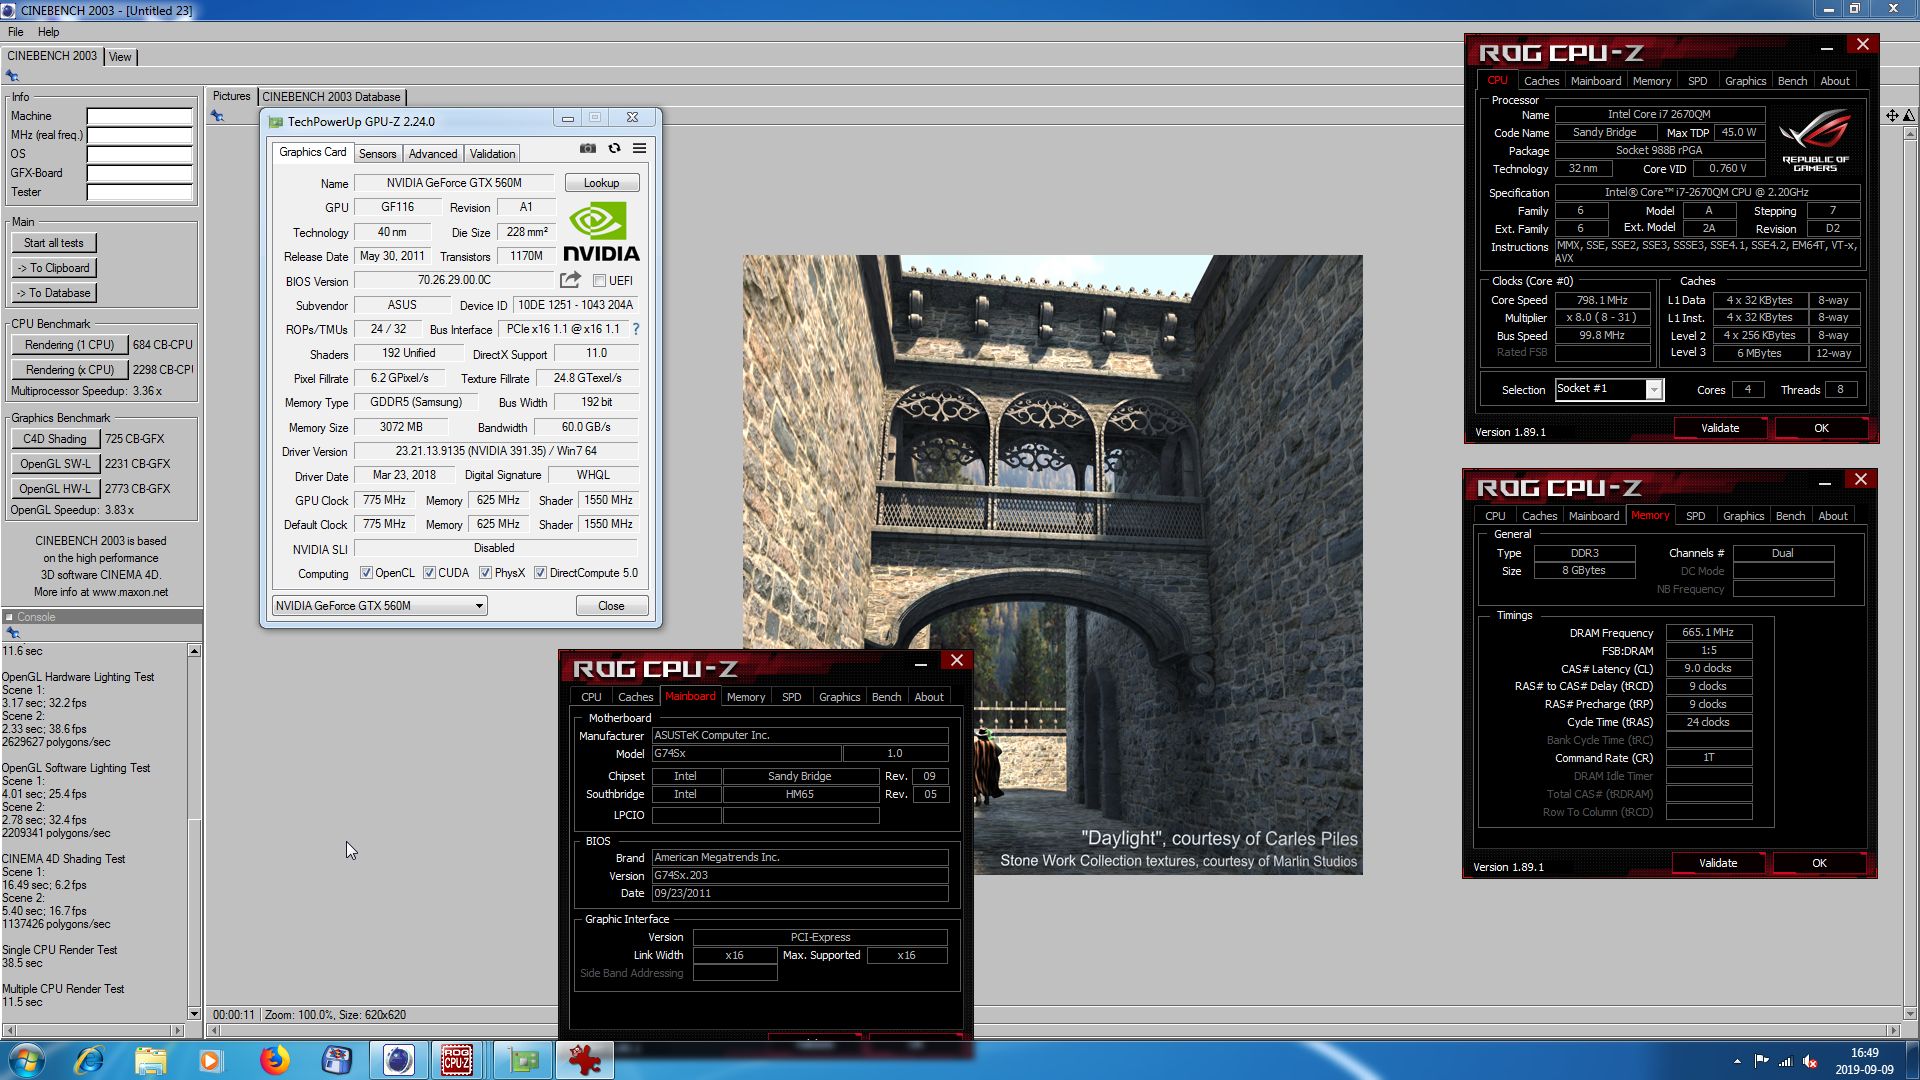Run C4D Shading benchmark

pos(55,439)
